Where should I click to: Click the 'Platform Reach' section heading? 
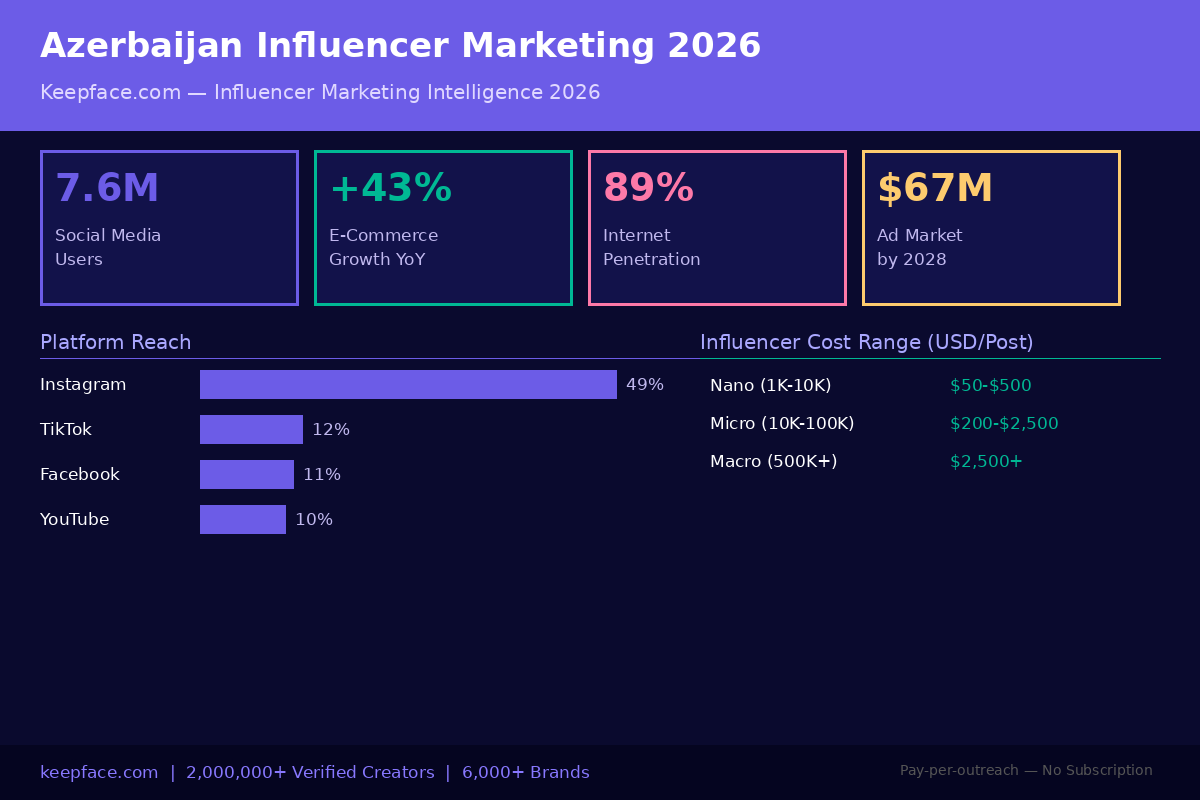click(x=115, y=343)
